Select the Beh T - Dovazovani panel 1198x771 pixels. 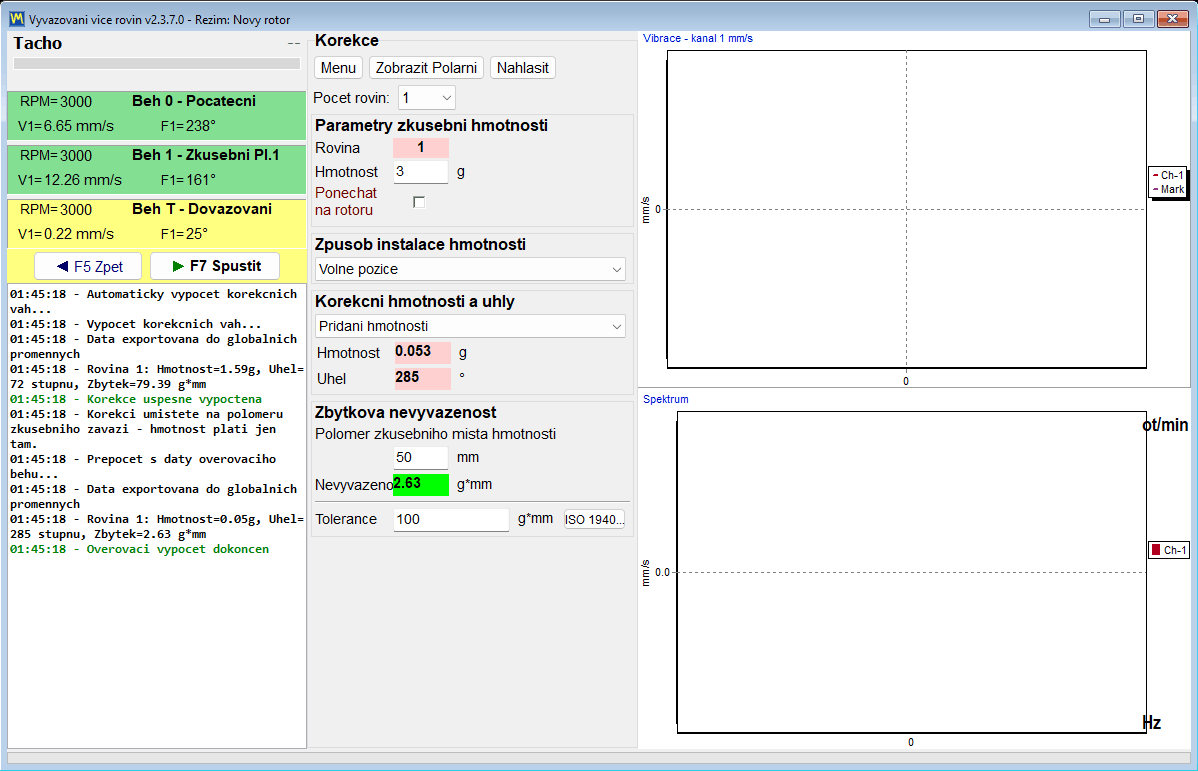(157, 222)
